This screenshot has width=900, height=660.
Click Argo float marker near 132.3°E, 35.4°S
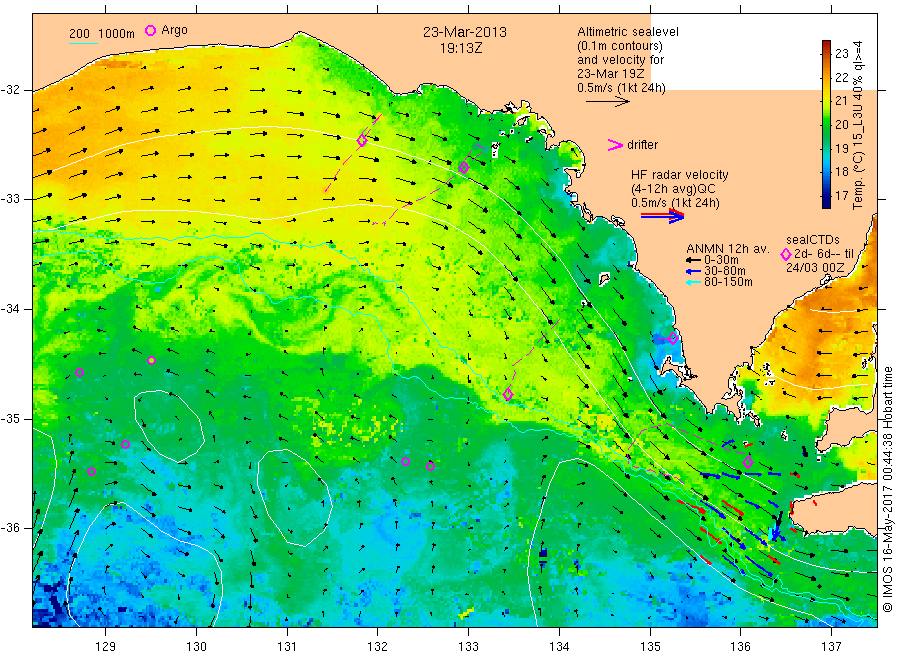coord(405,461)
